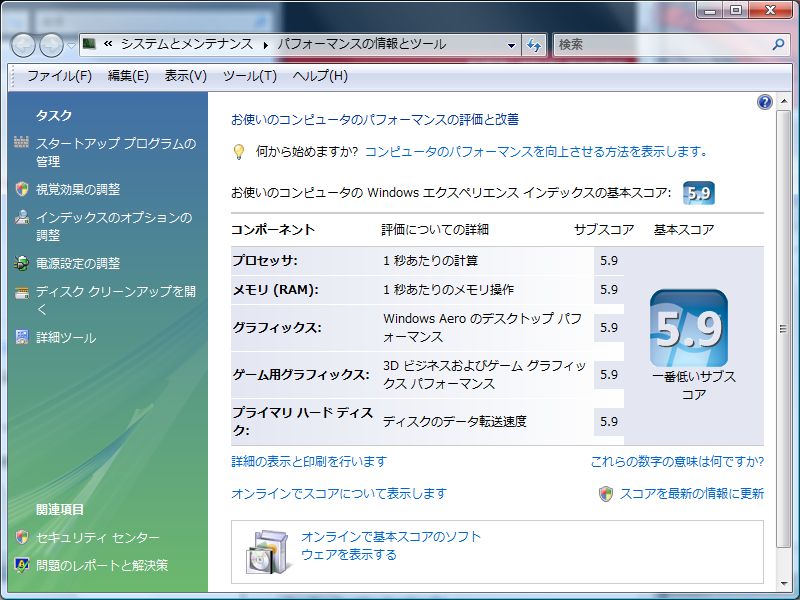Image resolution: width=800 pixels, height=600 pixels.
Task: Open 詳細の表示と印刷を行います link
Action: pyautogui.click(x=309, y=461)
